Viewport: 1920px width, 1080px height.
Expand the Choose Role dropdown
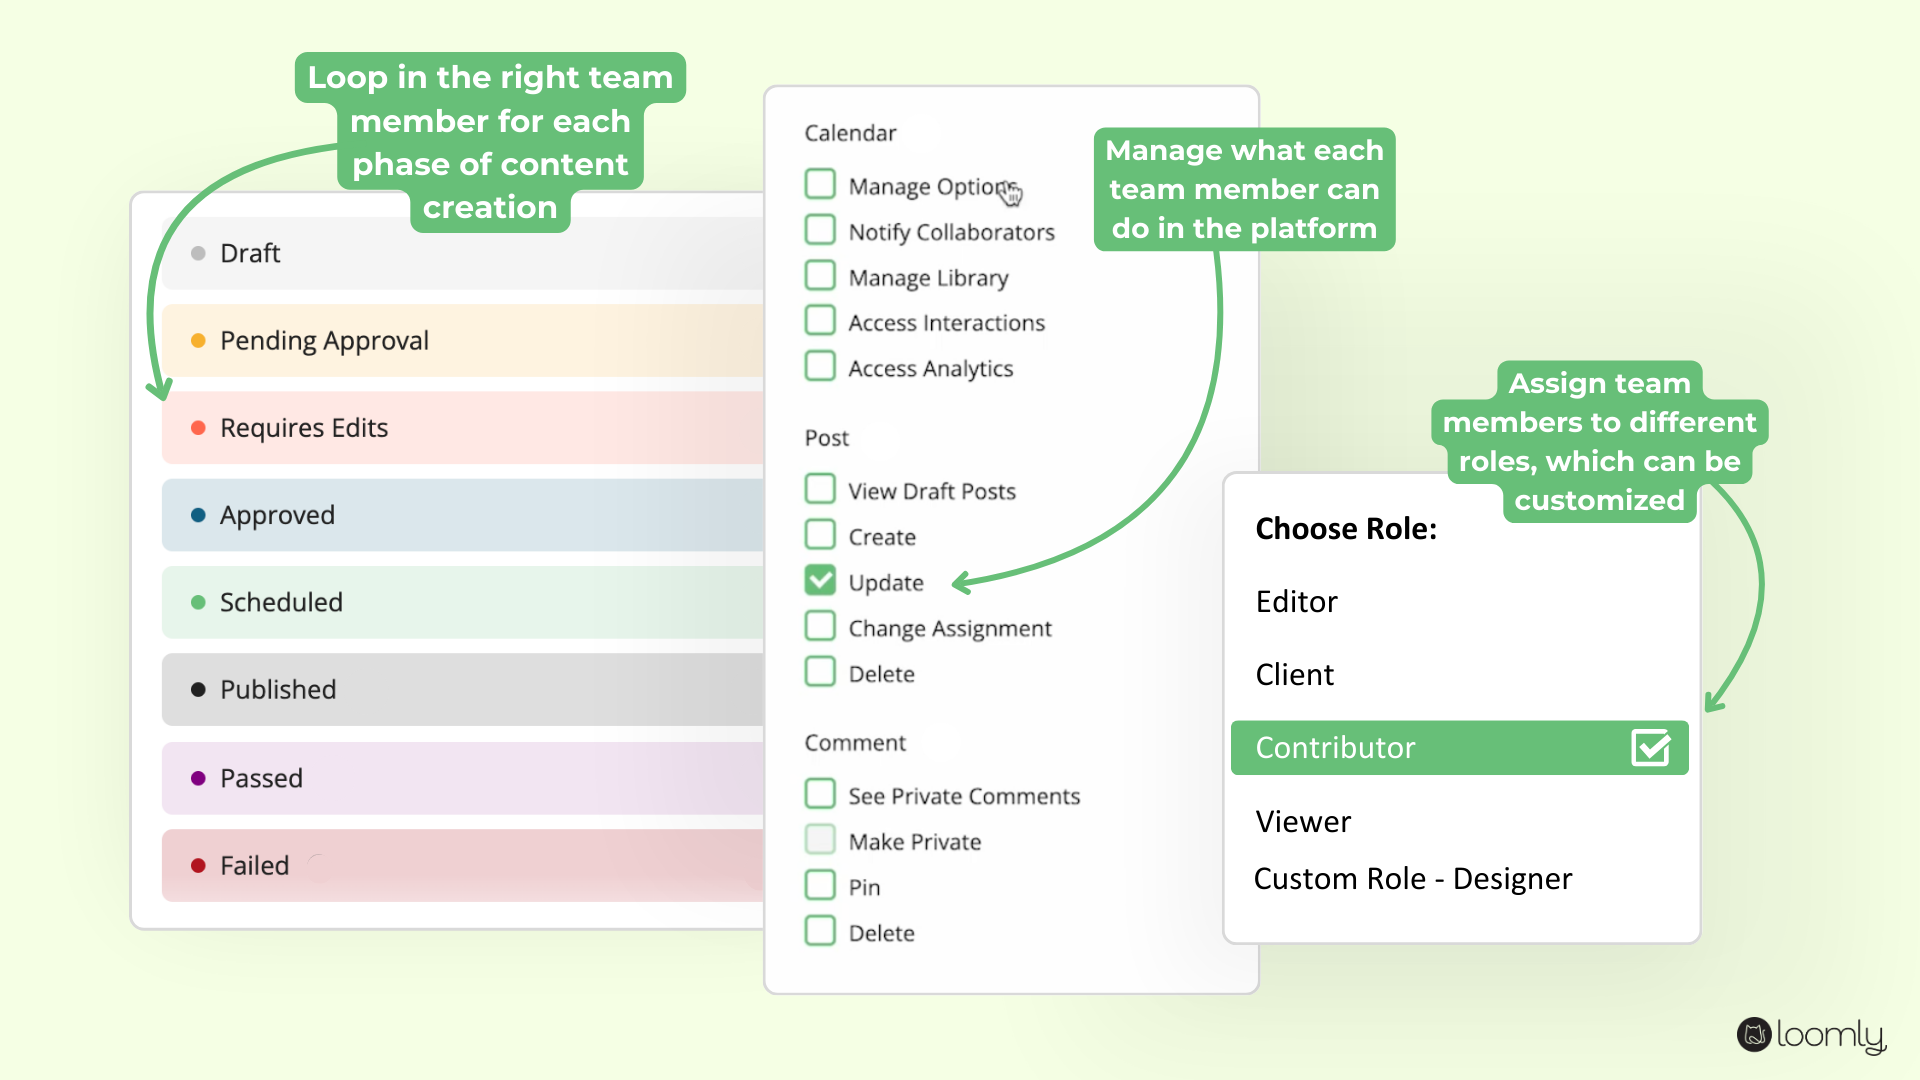[x=1345, y=526]
